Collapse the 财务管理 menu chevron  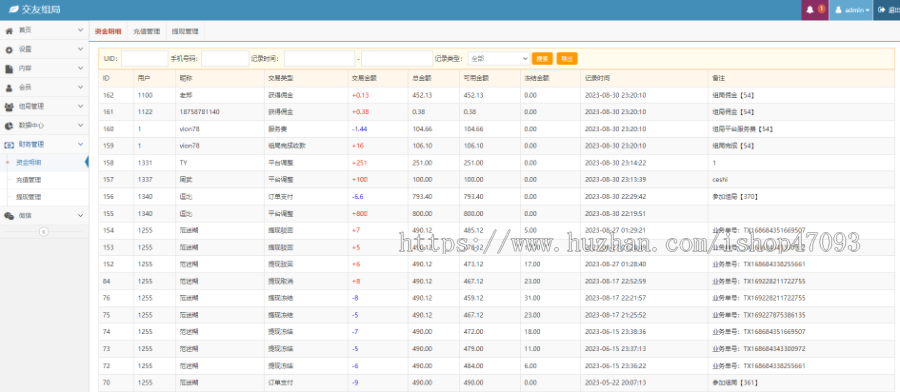pyautogui.click(x=80, y=144)
